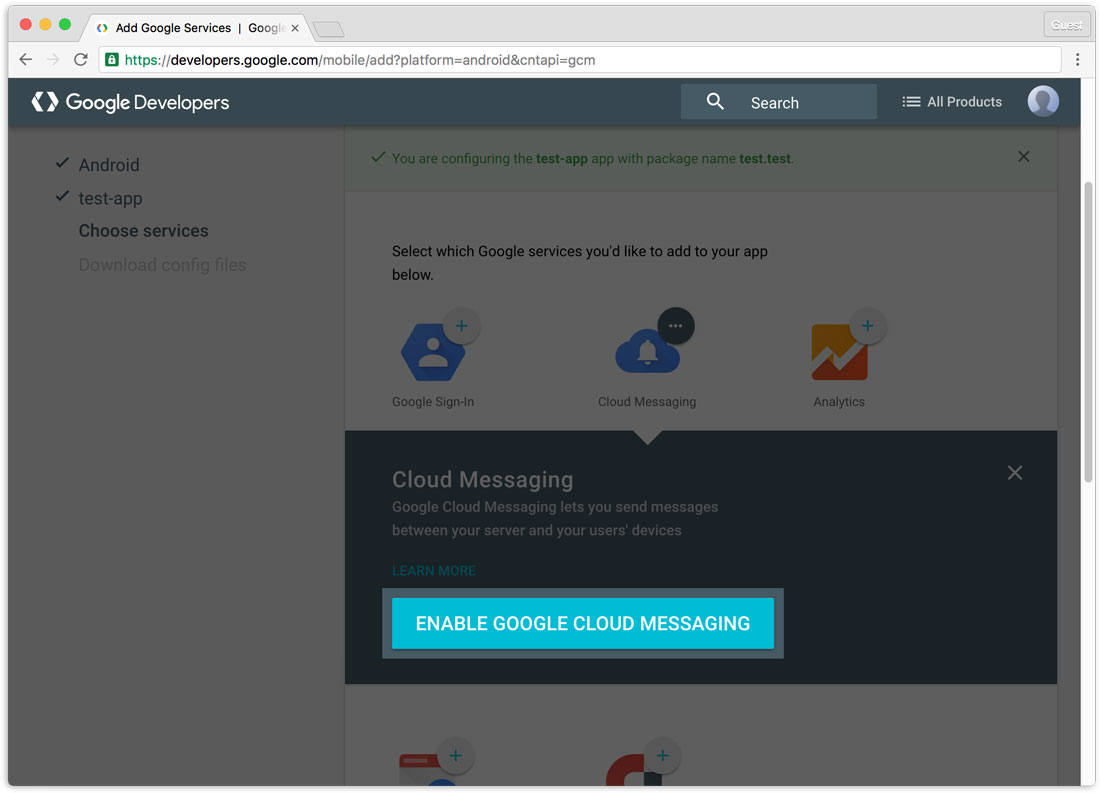Click the Cloud Messaging ellipsis badge

tap(676, 326)
